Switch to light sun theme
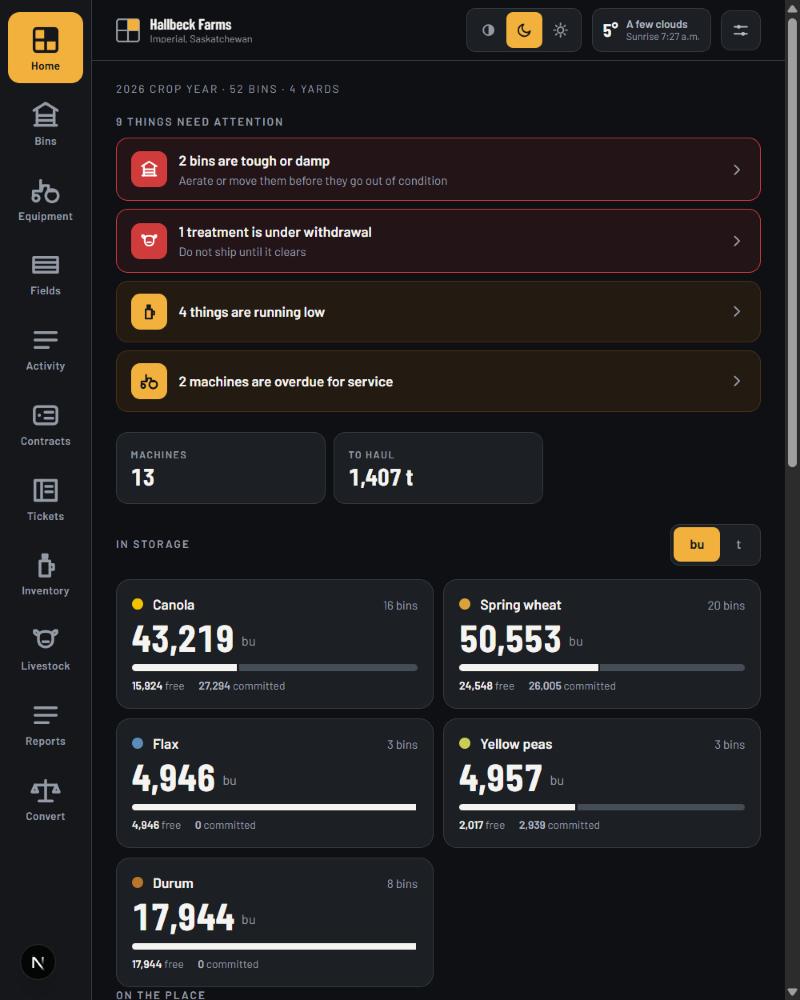The image size is (800, 1000). 560,30
